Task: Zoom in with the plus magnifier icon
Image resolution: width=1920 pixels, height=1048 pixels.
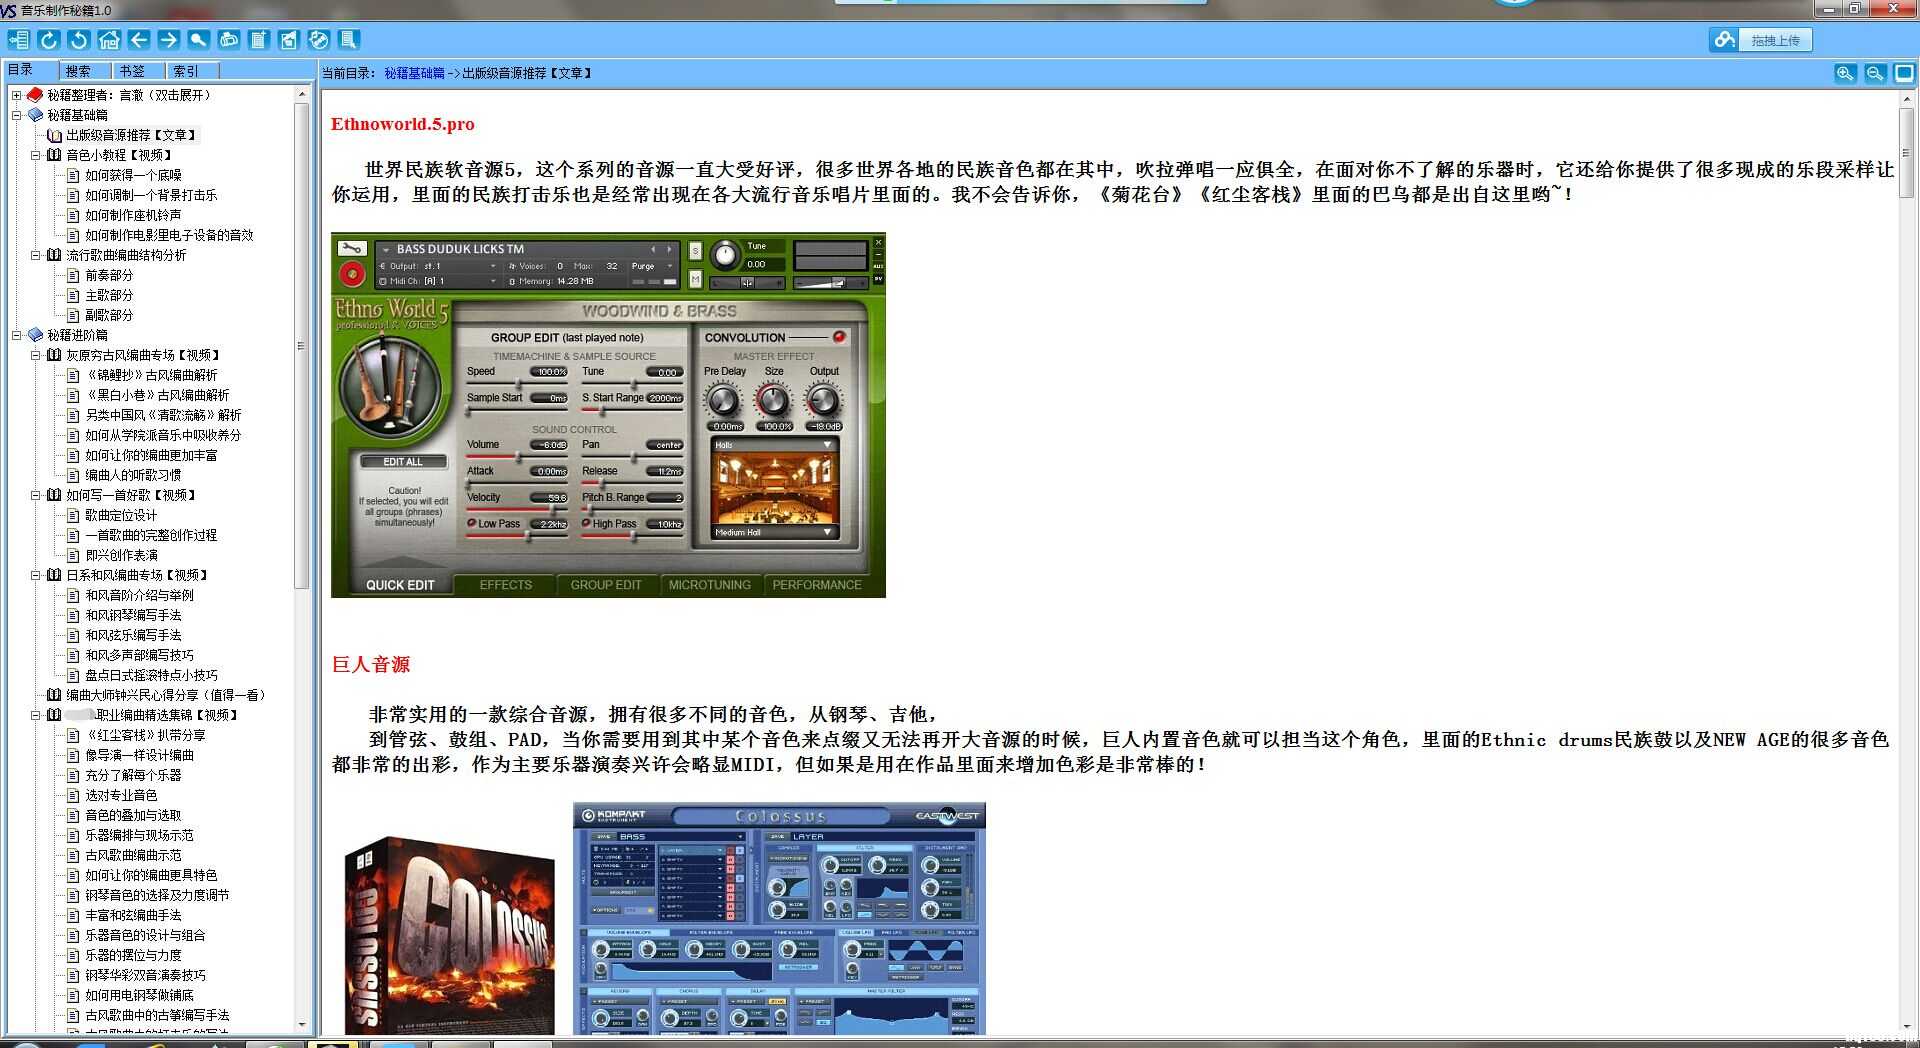Action: click(x=1845, y=73)
